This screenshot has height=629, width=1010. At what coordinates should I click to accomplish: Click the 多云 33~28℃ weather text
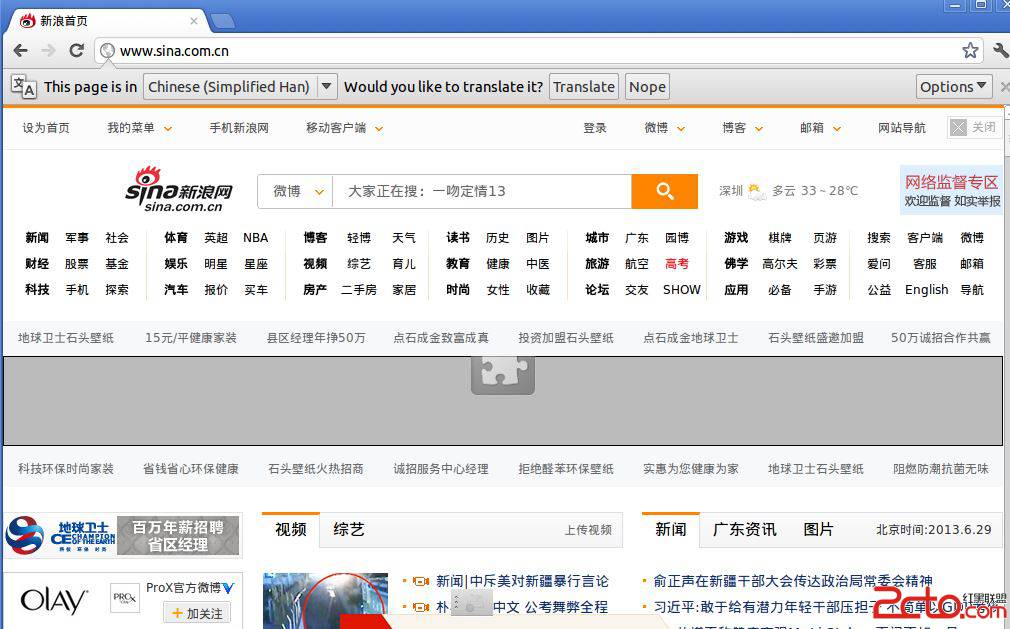815,191
